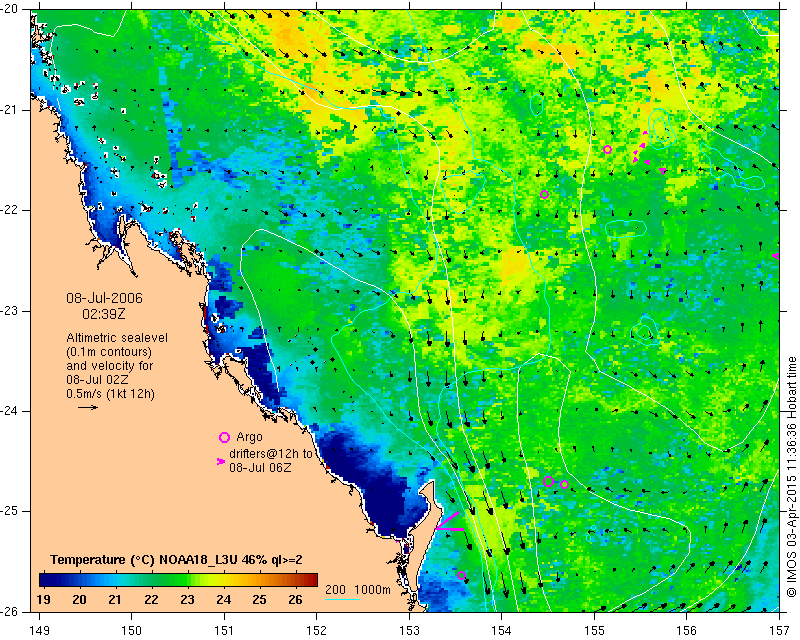Image resolution: width=800 pixels, height=640 pixels.
Task: Click the "200 1000m" depth contour label
Action: [x=358, y=590]
